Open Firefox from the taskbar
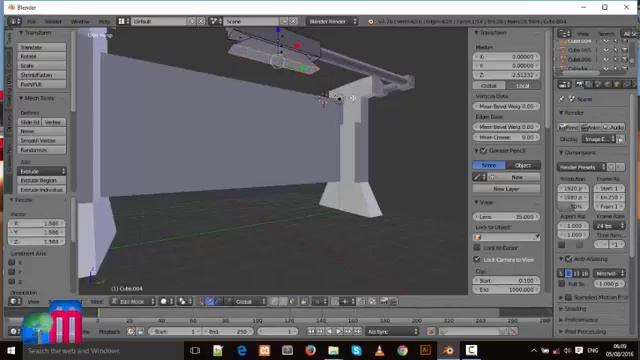Image resolution: width=640 pixels, height=360 pixels. pos(311,350)
